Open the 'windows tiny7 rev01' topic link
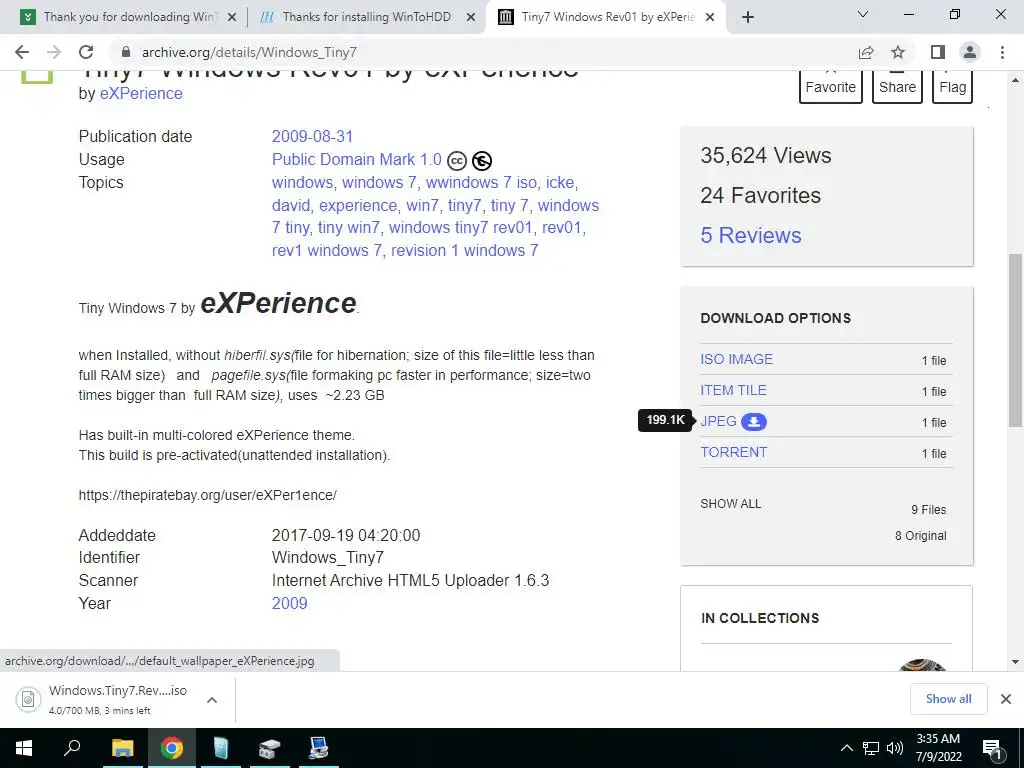 click(x=460, y=227)
